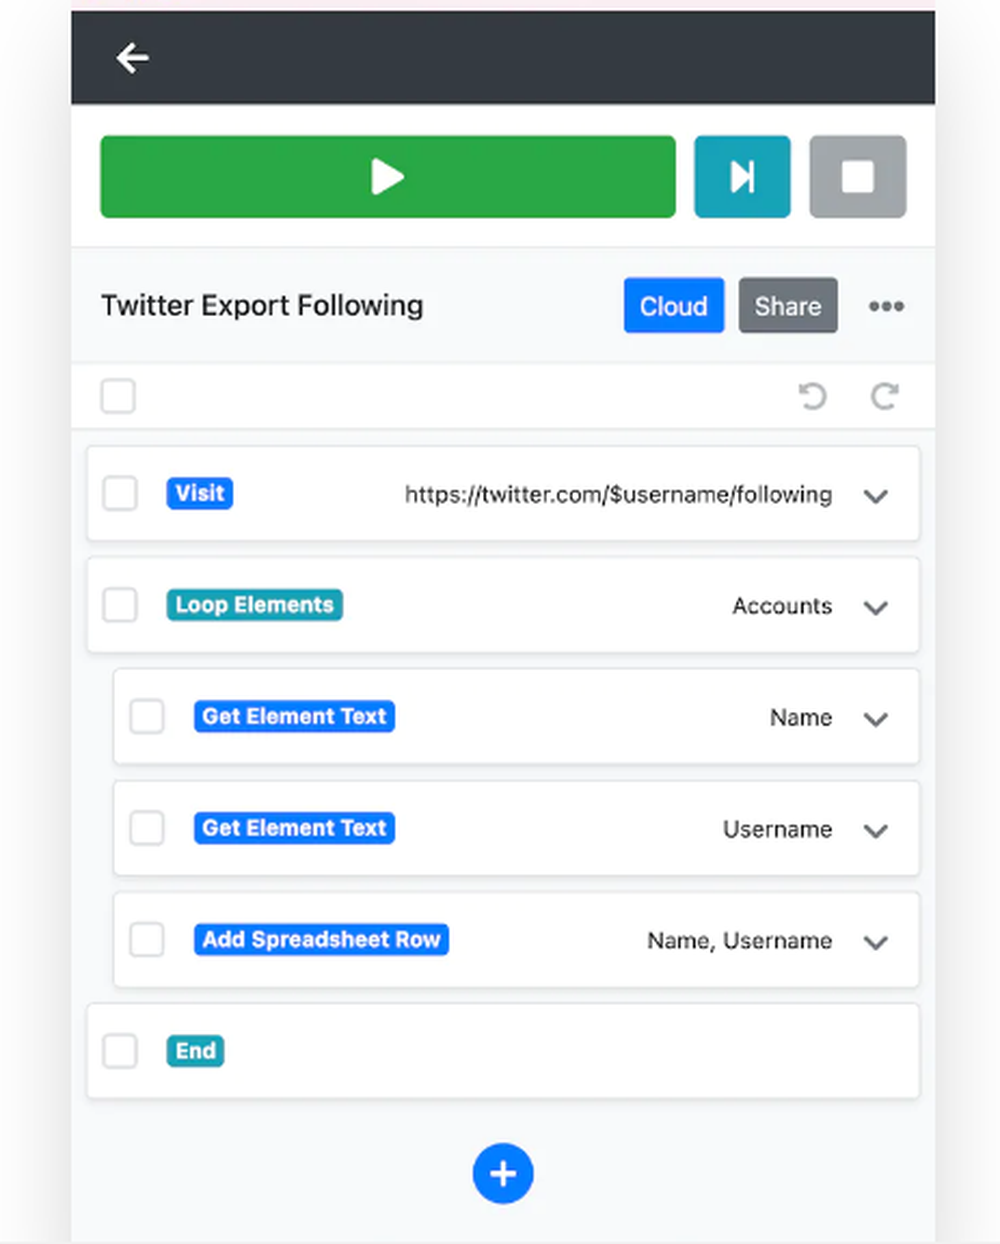Expand the Username step chevron
Viewport: 1000px width, 1244px height.
click(x=876, y=830)
